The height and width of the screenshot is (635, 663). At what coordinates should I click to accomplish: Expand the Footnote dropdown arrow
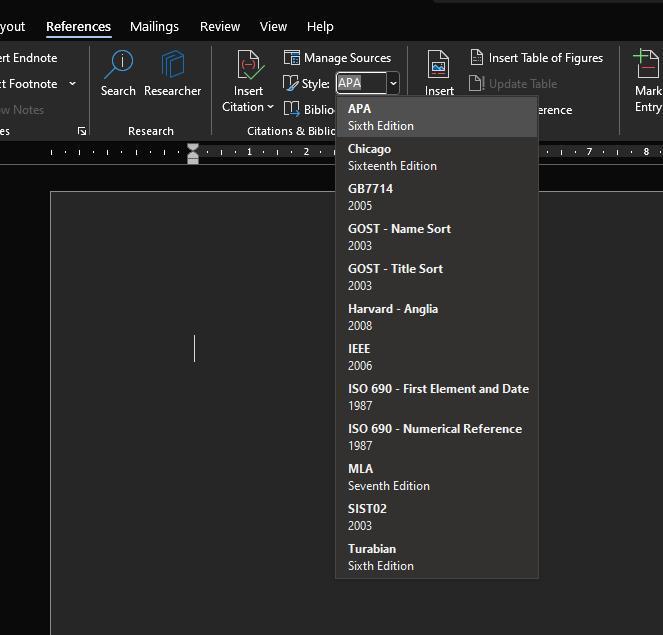[73, 84]
